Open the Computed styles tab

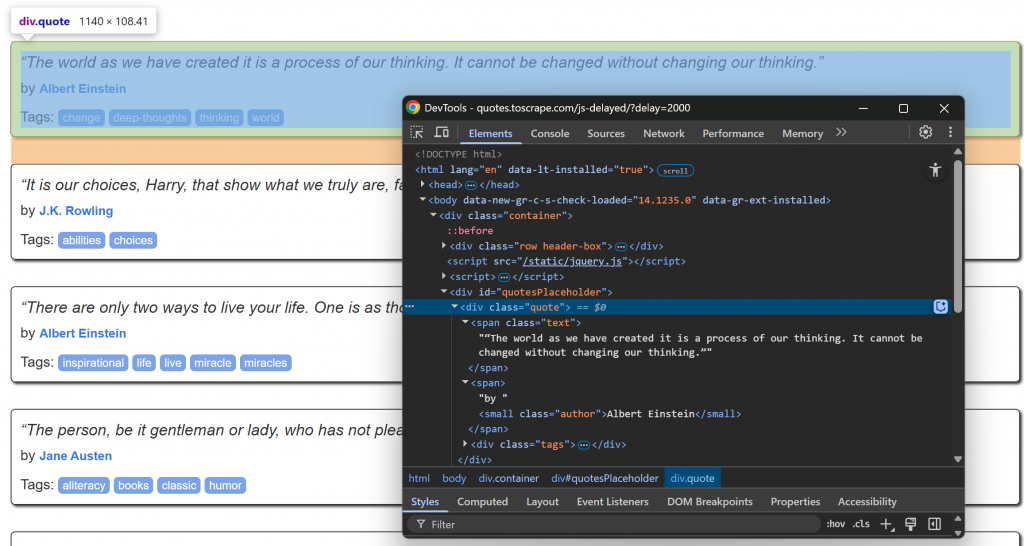[x=482, y=502]
